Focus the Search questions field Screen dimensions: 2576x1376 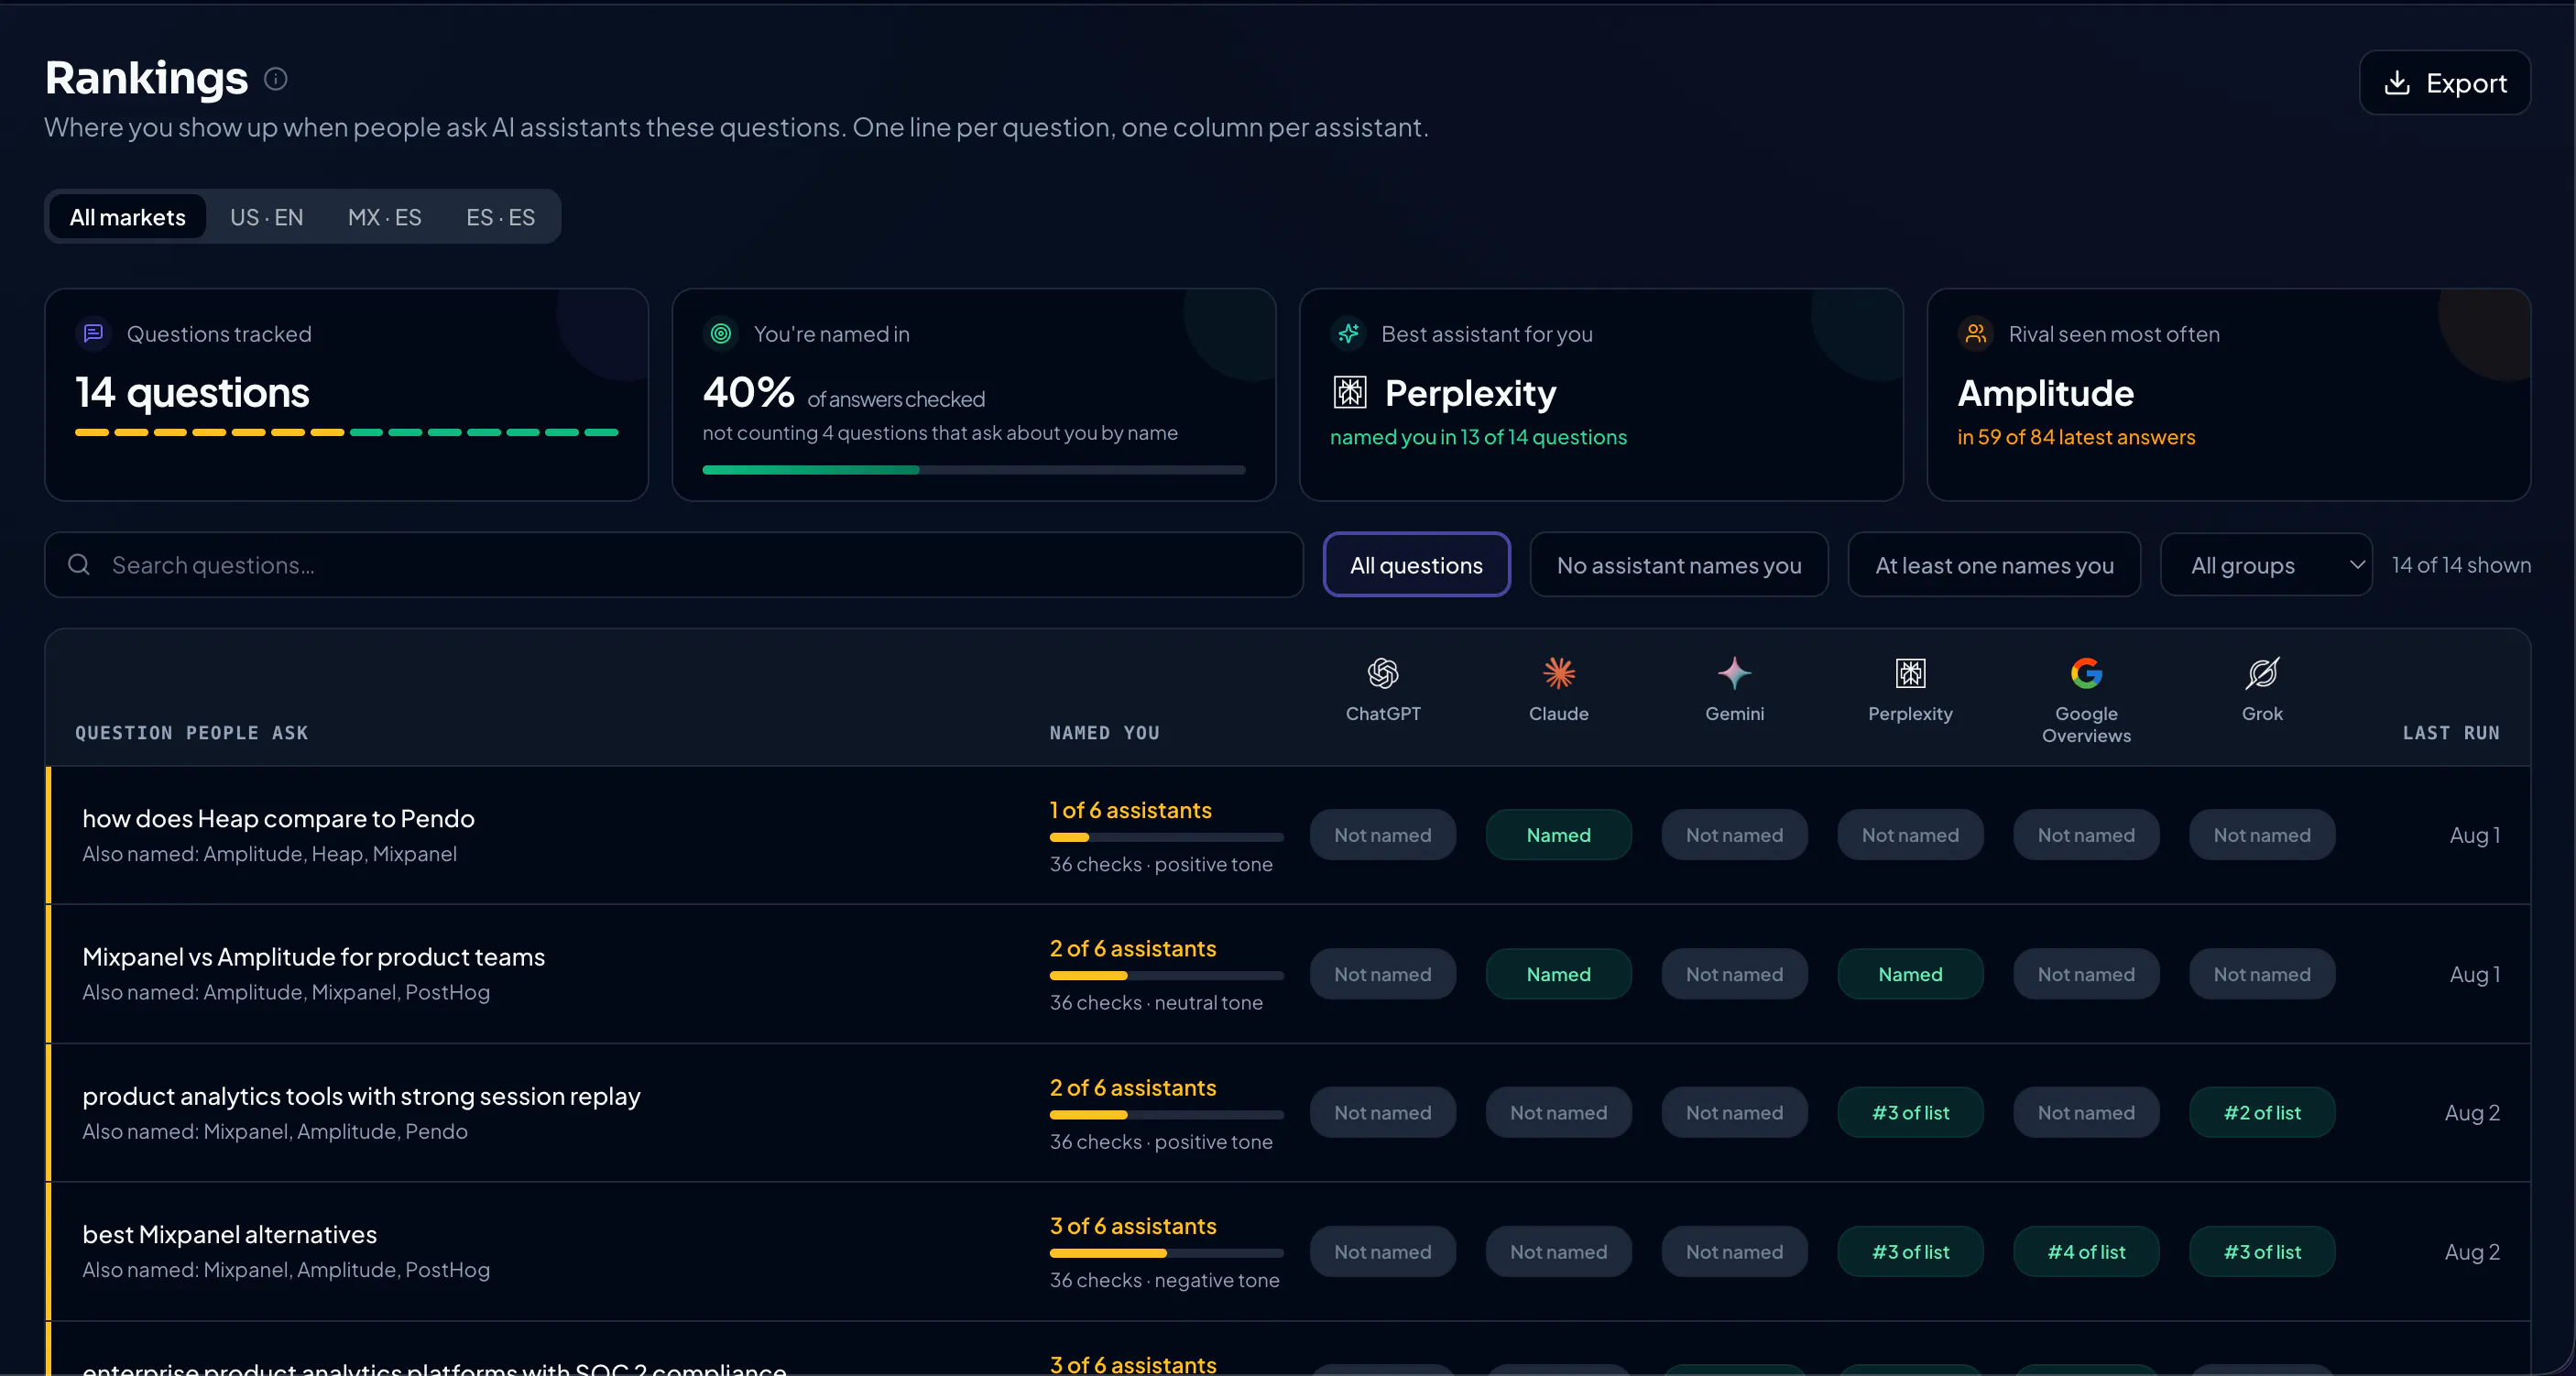pos(674,565)
